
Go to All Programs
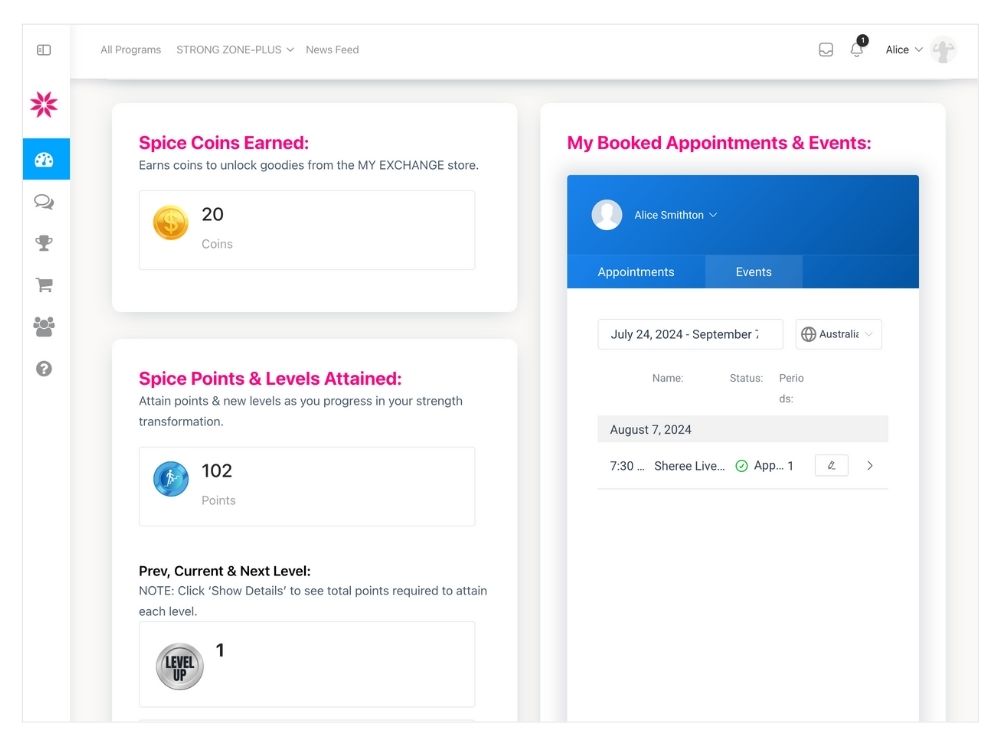pos(131,50)
